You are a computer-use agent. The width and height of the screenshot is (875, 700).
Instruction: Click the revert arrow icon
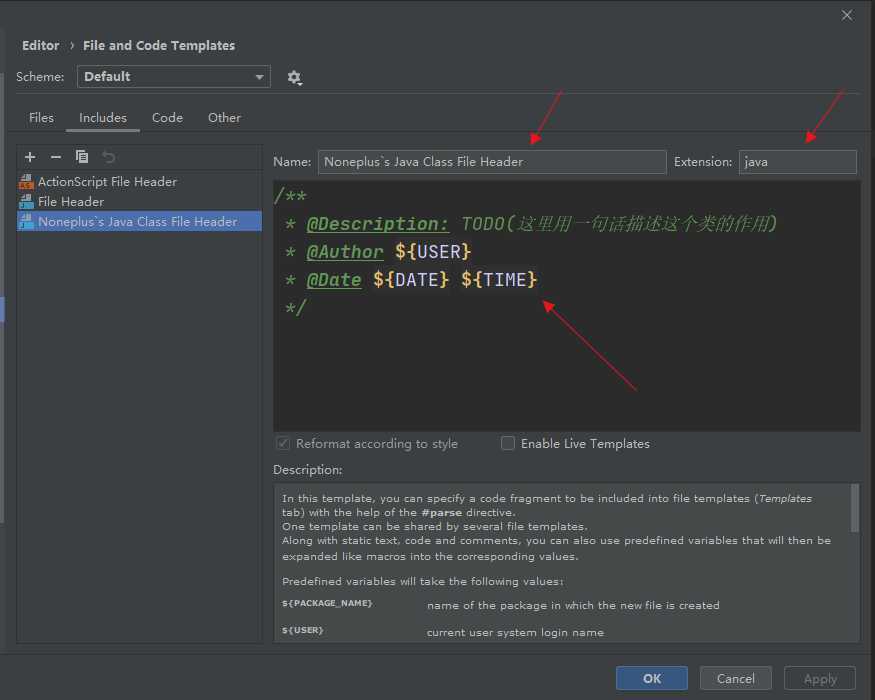108,157
